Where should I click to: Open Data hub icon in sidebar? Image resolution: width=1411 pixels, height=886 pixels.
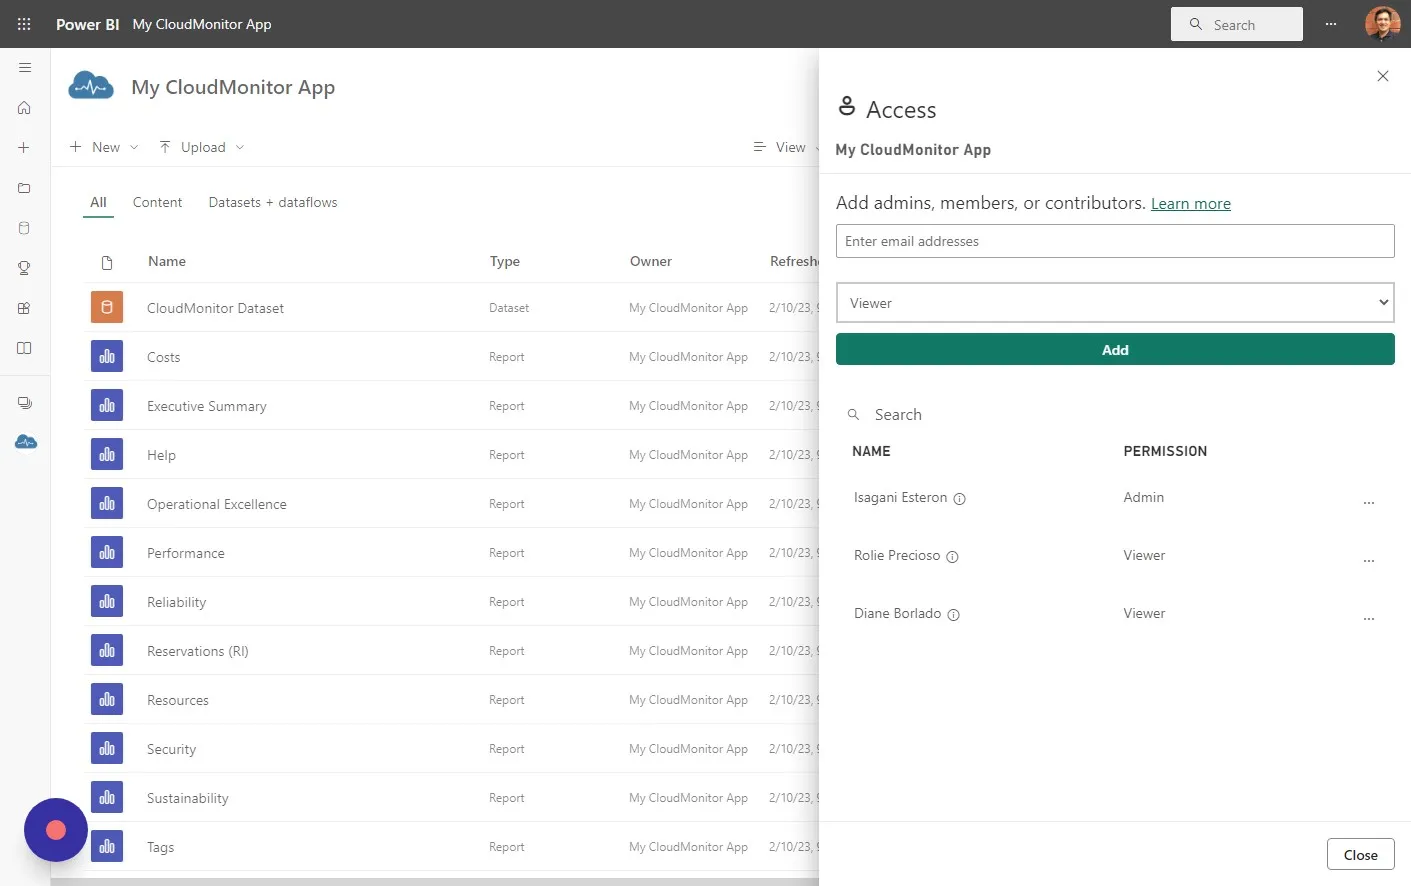click(25, 228)
